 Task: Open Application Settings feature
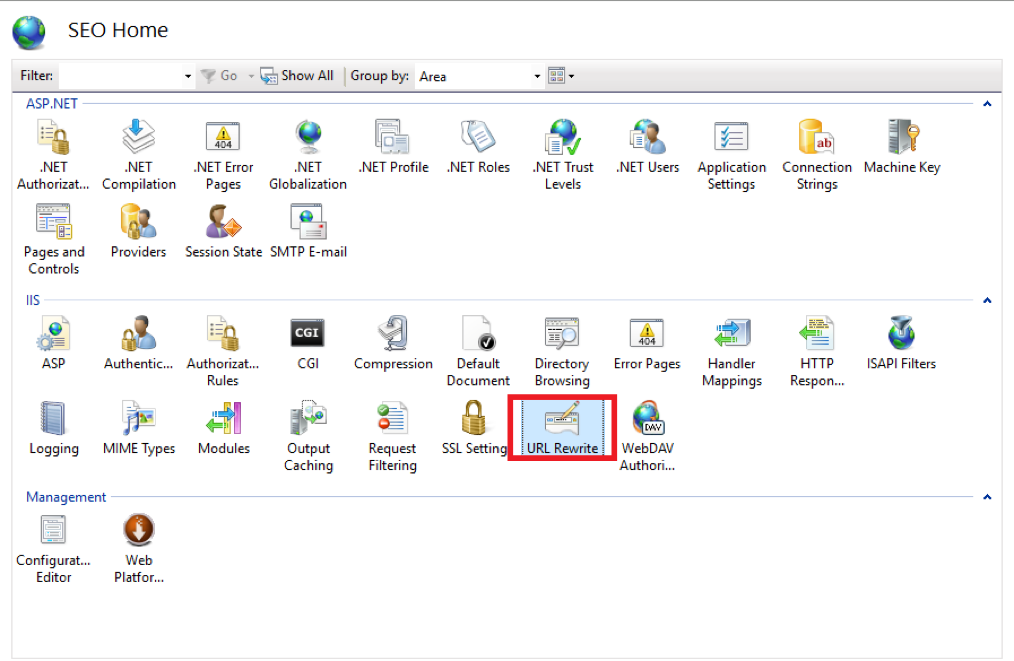tap(731, 155)
